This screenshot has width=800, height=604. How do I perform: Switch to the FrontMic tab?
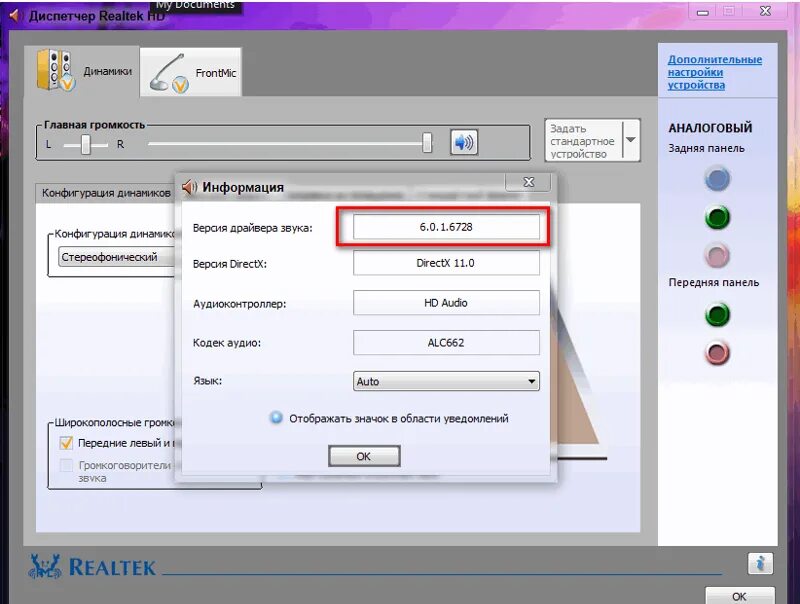coord(191,72)
